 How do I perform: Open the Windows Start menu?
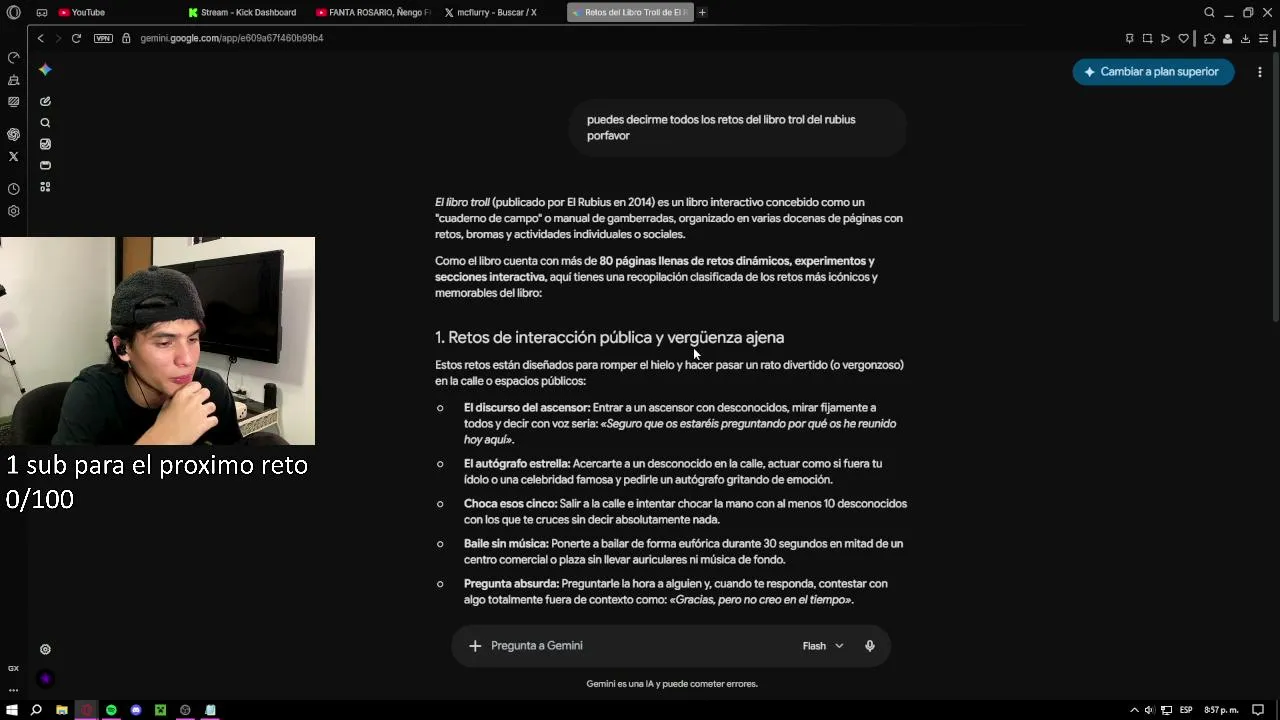(12, 710)
